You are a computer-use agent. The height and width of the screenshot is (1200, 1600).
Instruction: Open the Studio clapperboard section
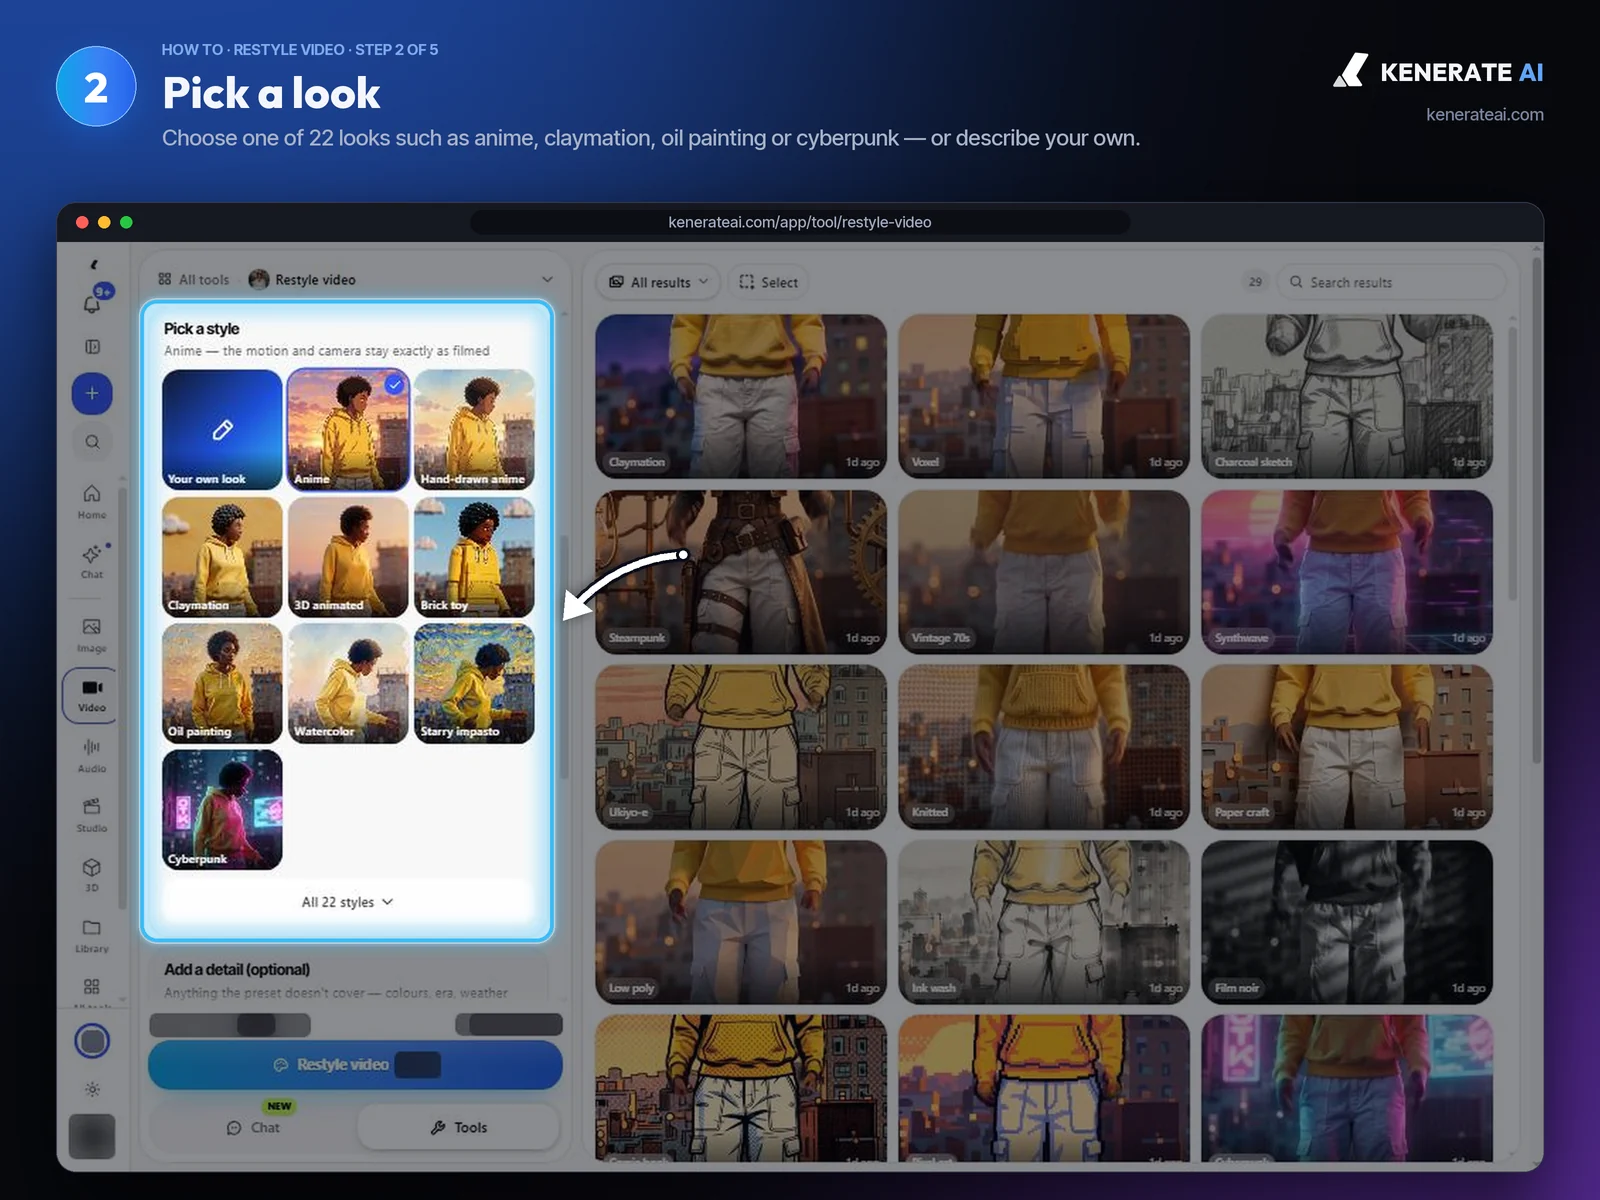tap(92, 815)
